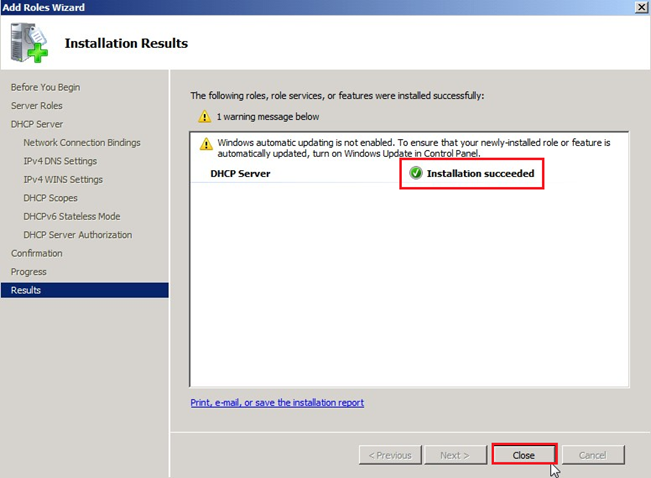Viewport: 651px width, 478px height.
Task: Select the DHCP Server step in sidebar
Action: pyautogui.click(x=37, y=124)
